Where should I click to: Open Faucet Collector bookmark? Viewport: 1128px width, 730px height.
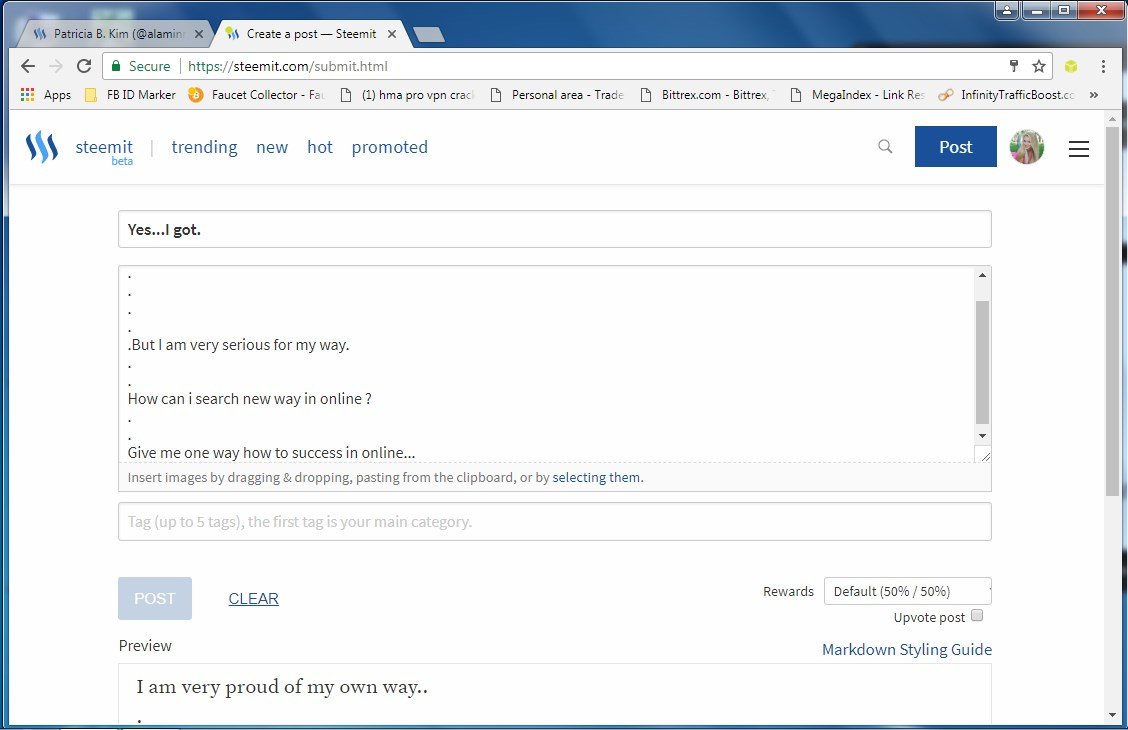256,94
